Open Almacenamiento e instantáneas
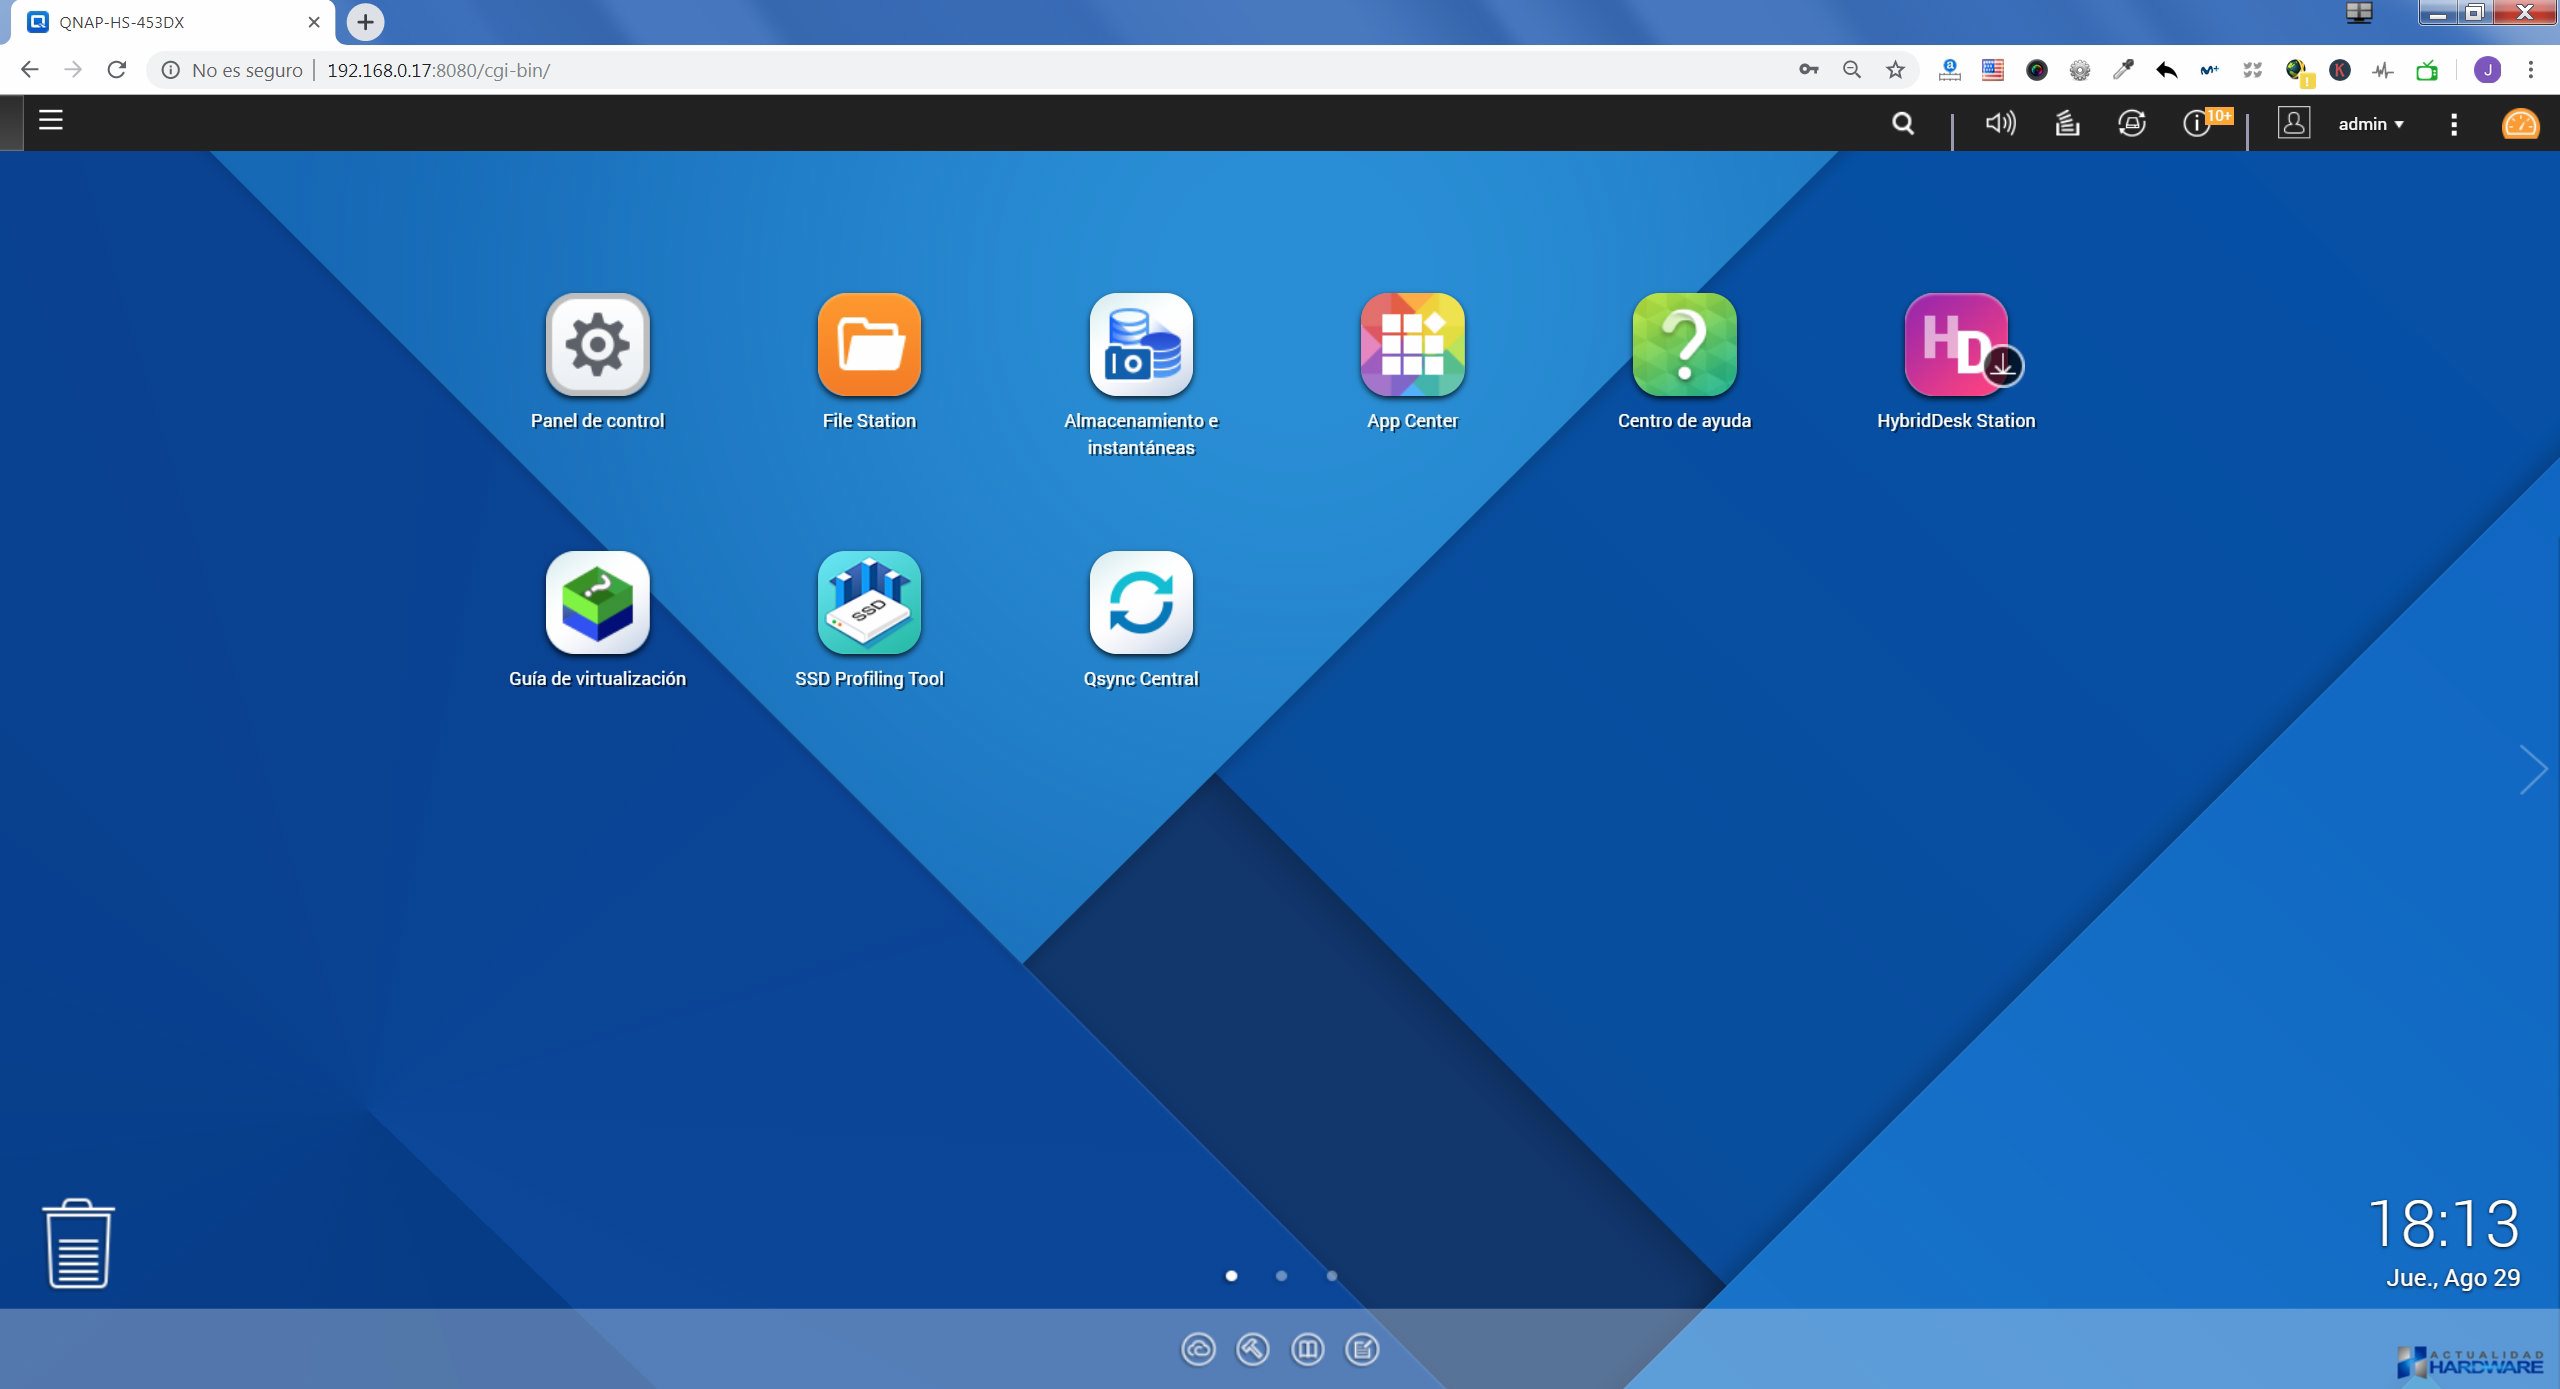 [1141, 345]
